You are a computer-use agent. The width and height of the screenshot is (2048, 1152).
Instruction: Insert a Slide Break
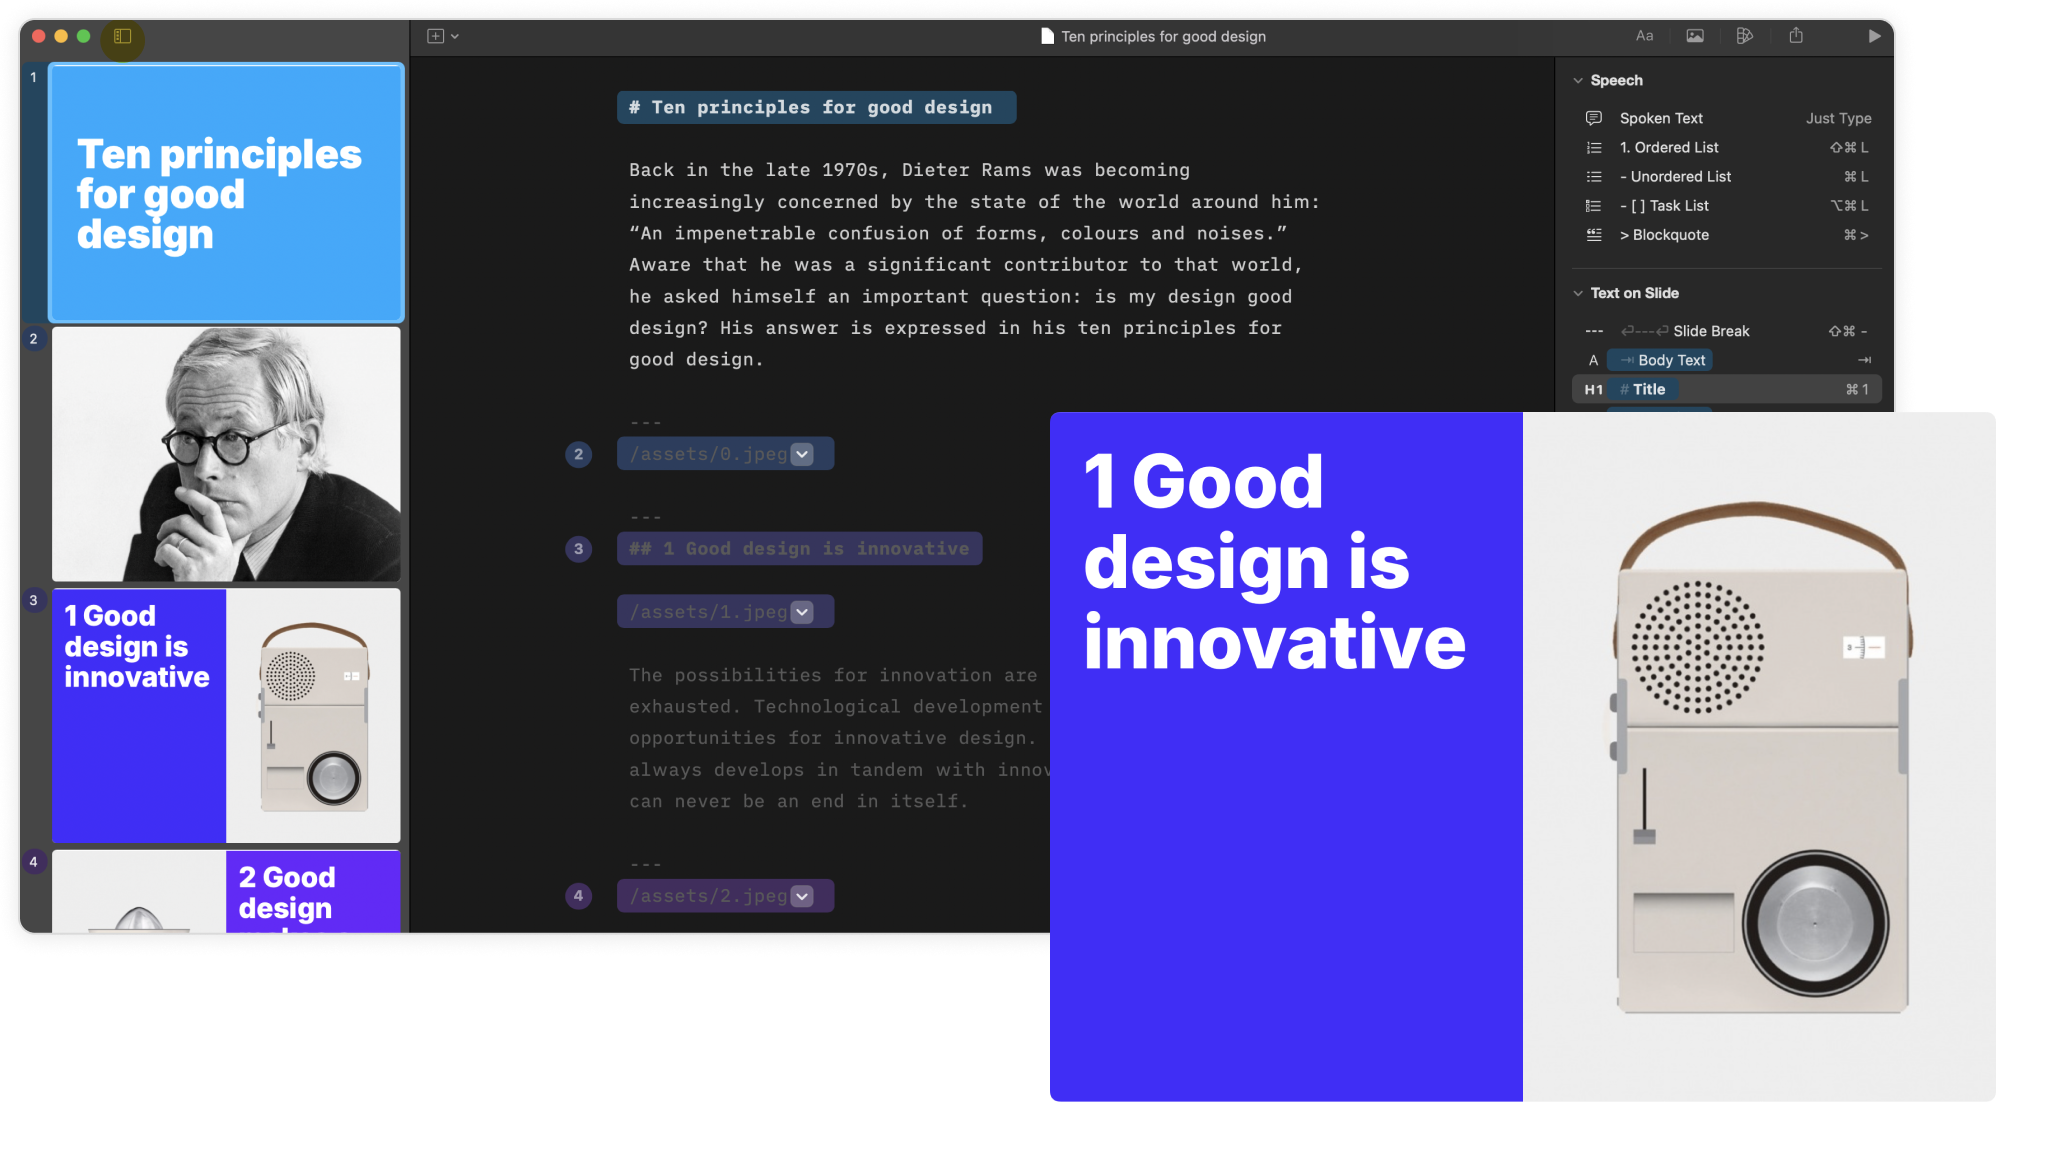coord(1710,331)
